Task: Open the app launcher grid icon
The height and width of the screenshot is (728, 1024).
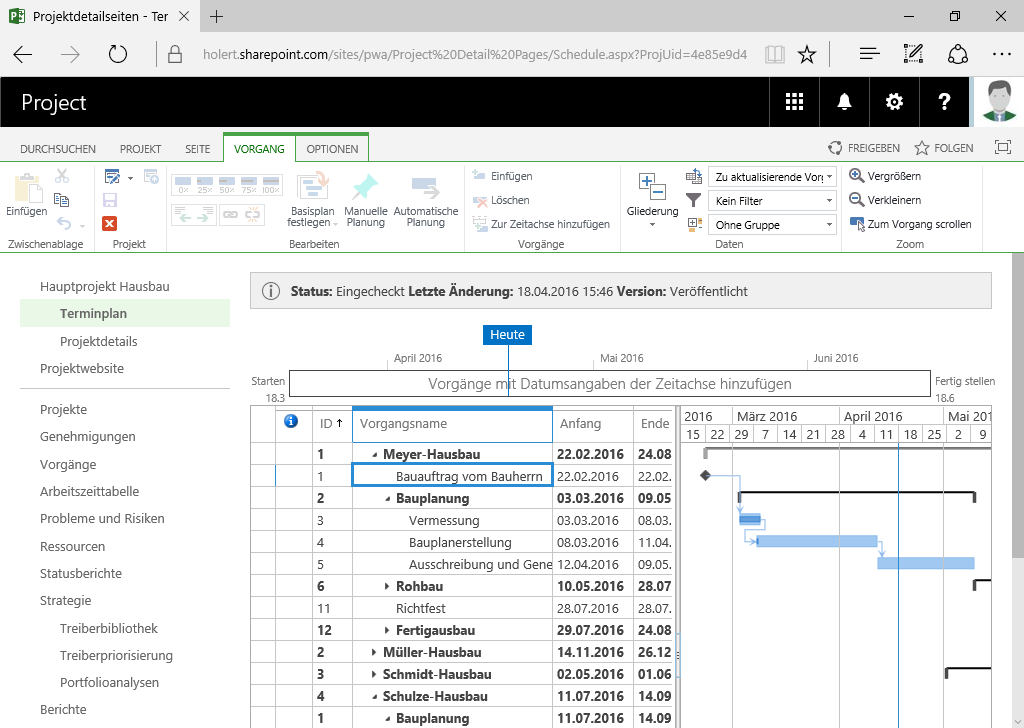Action: click(794, 102)
